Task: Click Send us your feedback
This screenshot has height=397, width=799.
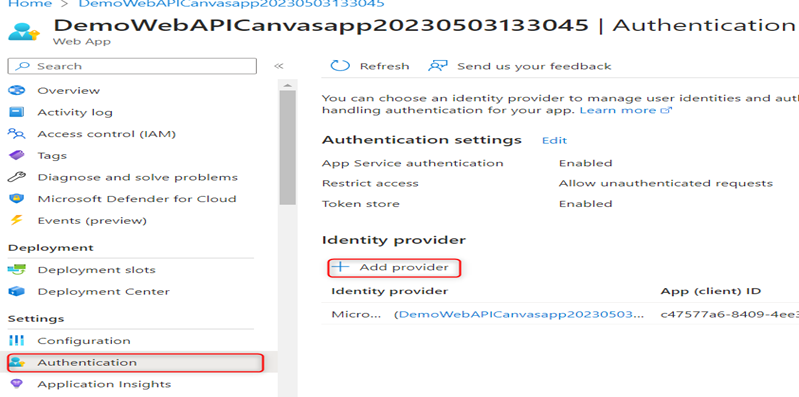Action: 520,66
